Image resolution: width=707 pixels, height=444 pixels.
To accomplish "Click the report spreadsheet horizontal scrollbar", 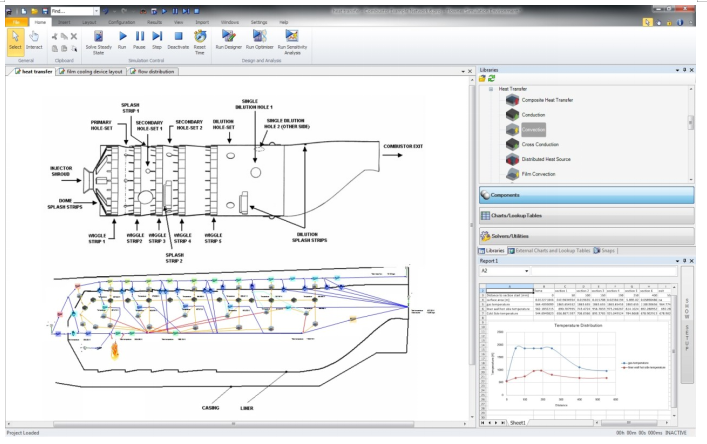I will click(629, 423).
